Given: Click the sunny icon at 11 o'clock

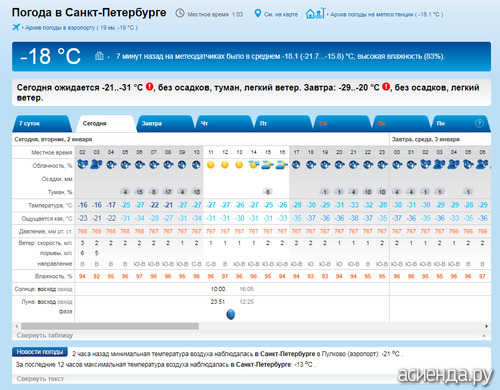Looking at the screenshot, I should coord(211,165).
